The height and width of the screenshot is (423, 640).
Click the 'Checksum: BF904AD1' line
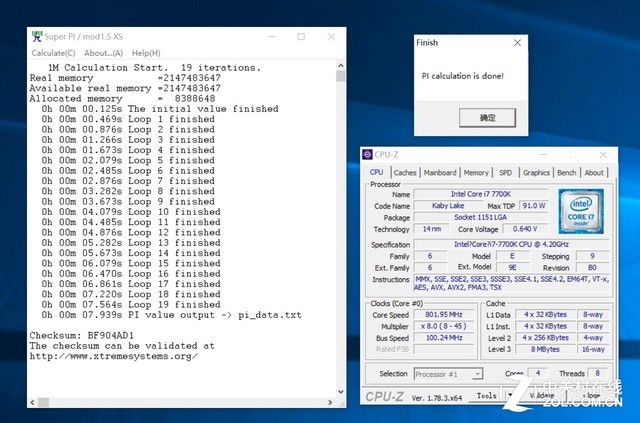tap(82, 336)
